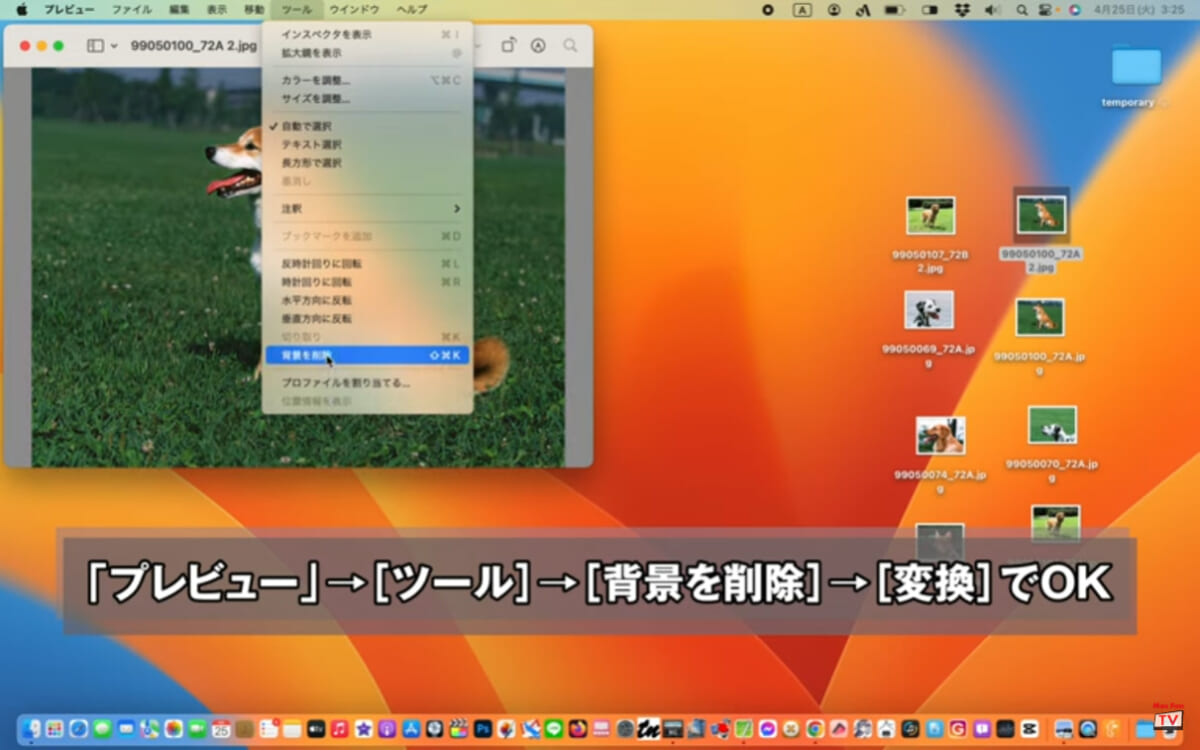Click the search magnifier in Preview toolbar
This screenshot has width=1200, height=750.
point(570,46)
